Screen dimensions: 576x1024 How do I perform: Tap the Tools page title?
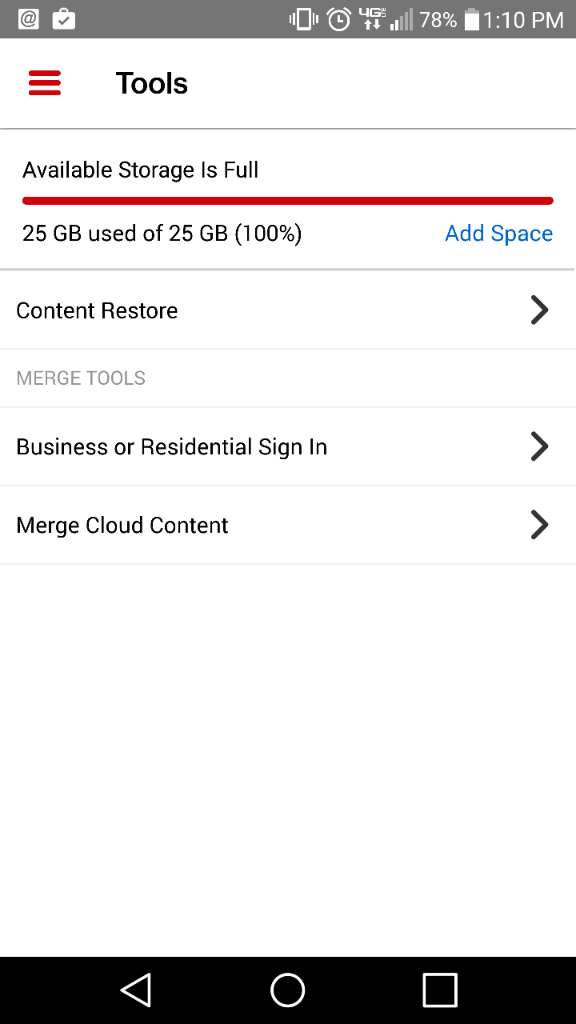[x=152, y=84]
